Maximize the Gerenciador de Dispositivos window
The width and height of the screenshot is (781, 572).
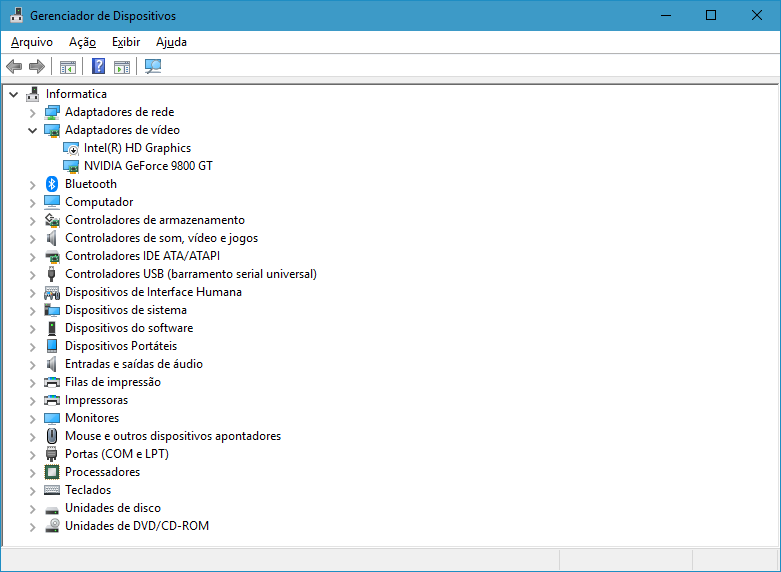(711, 15)
